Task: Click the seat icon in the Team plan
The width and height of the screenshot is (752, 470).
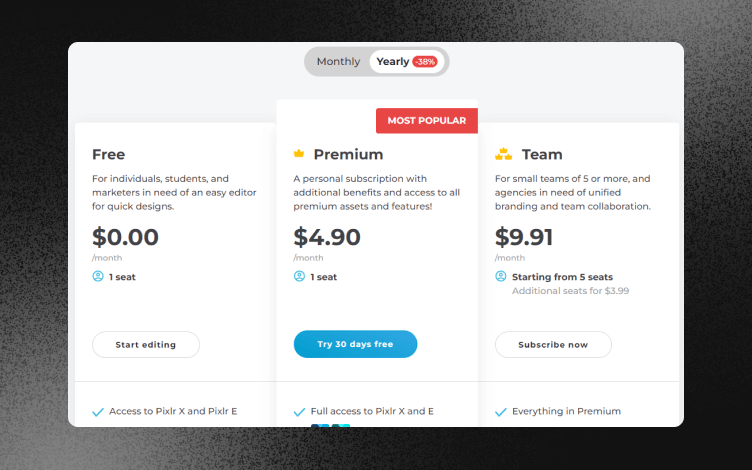Action: pos(500,276)
